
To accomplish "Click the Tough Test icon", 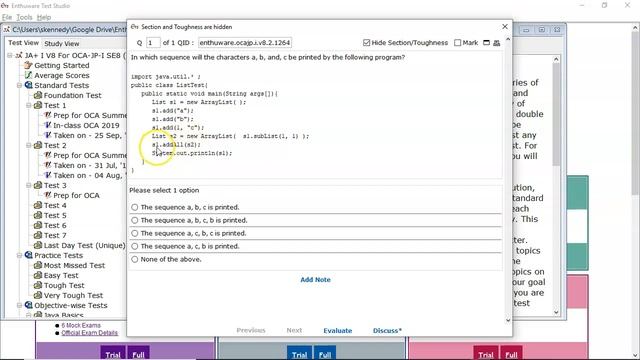I will pos(38,285).
